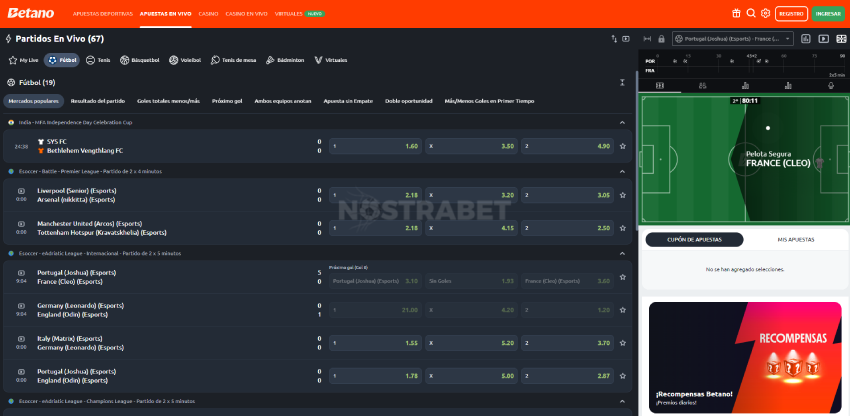Viewport: 850px width, 416px height.
Task: Bet on Italy (Matrix) at 1.55
Action: click(x=375, y=343)
